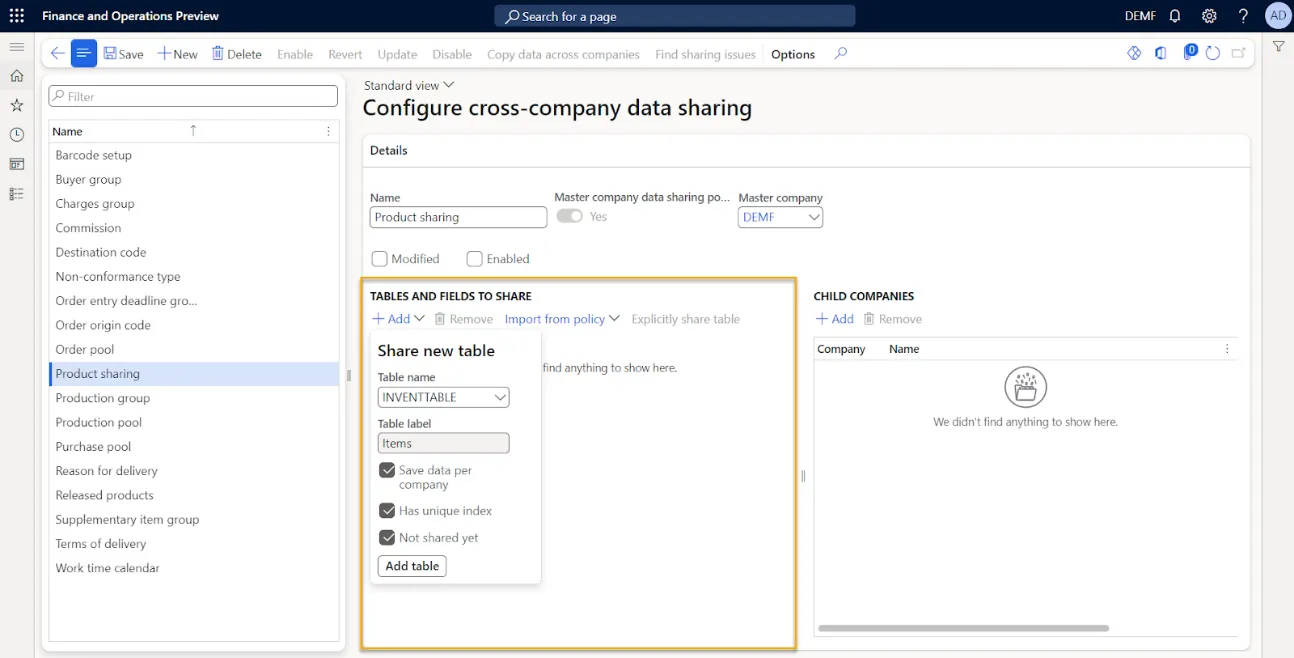Open attachments icon with 0 badge
The image size is (1294, 658).
1189,52
